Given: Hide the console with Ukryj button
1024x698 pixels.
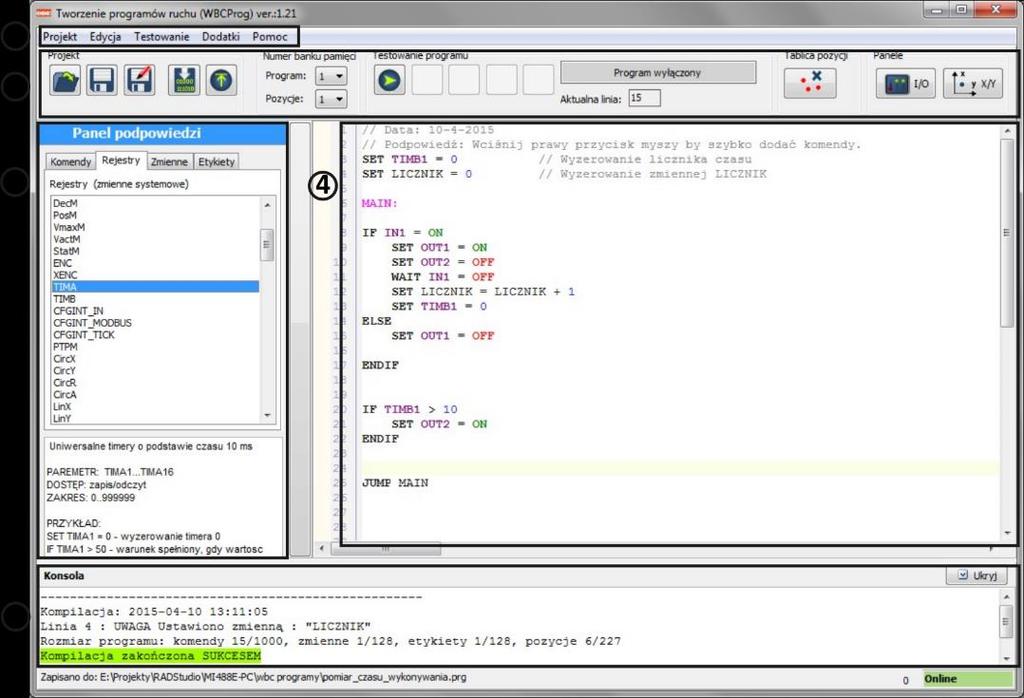Looking at the screenshot, I should (x=977, y=575).
